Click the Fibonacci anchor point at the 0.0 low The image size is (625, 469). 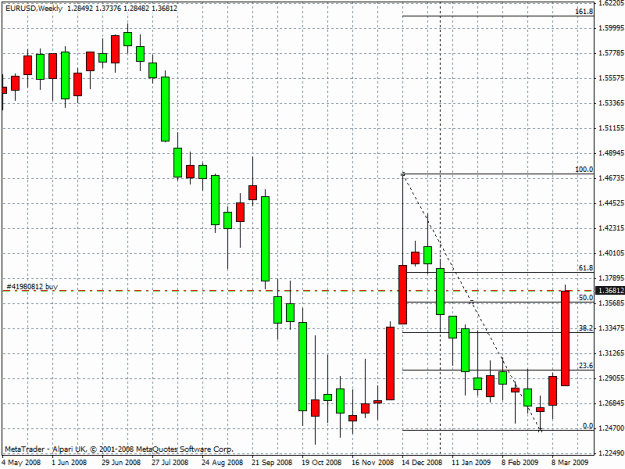540,430
